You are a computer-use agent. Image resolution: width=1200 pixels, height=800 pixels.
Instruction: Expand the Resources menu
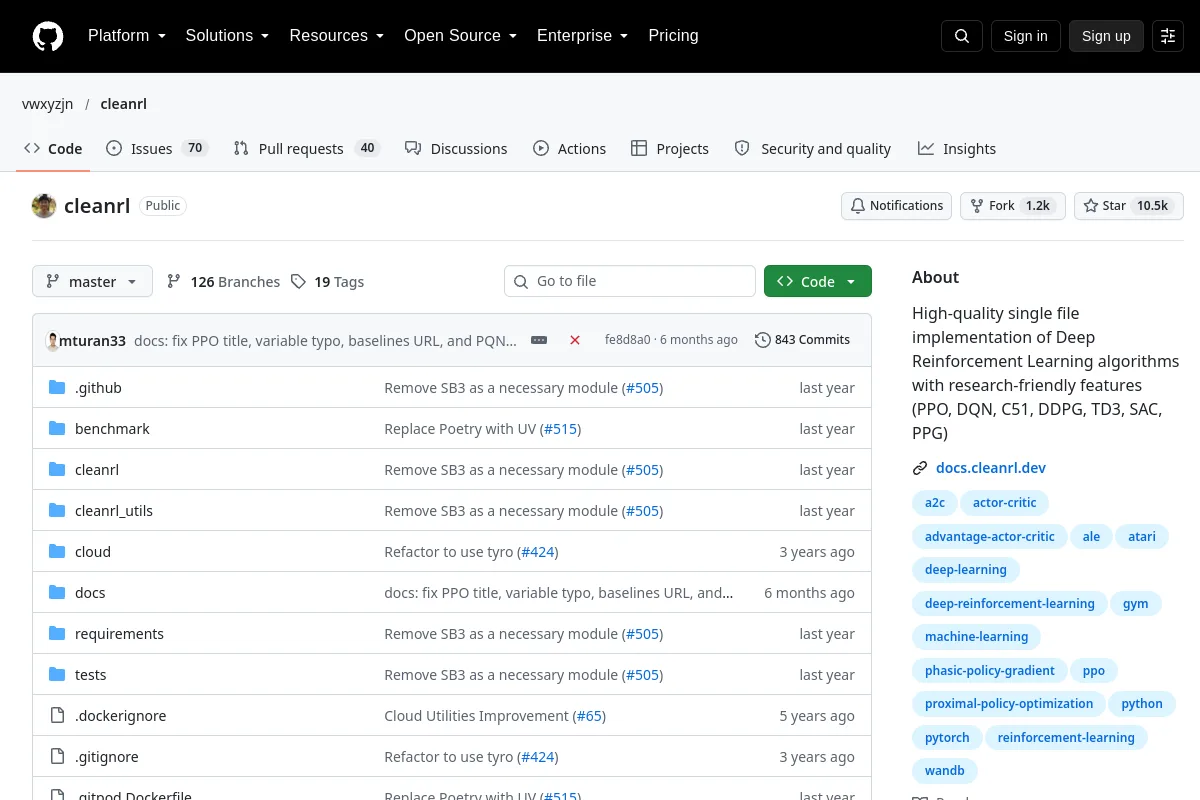(x=337, y=36)
